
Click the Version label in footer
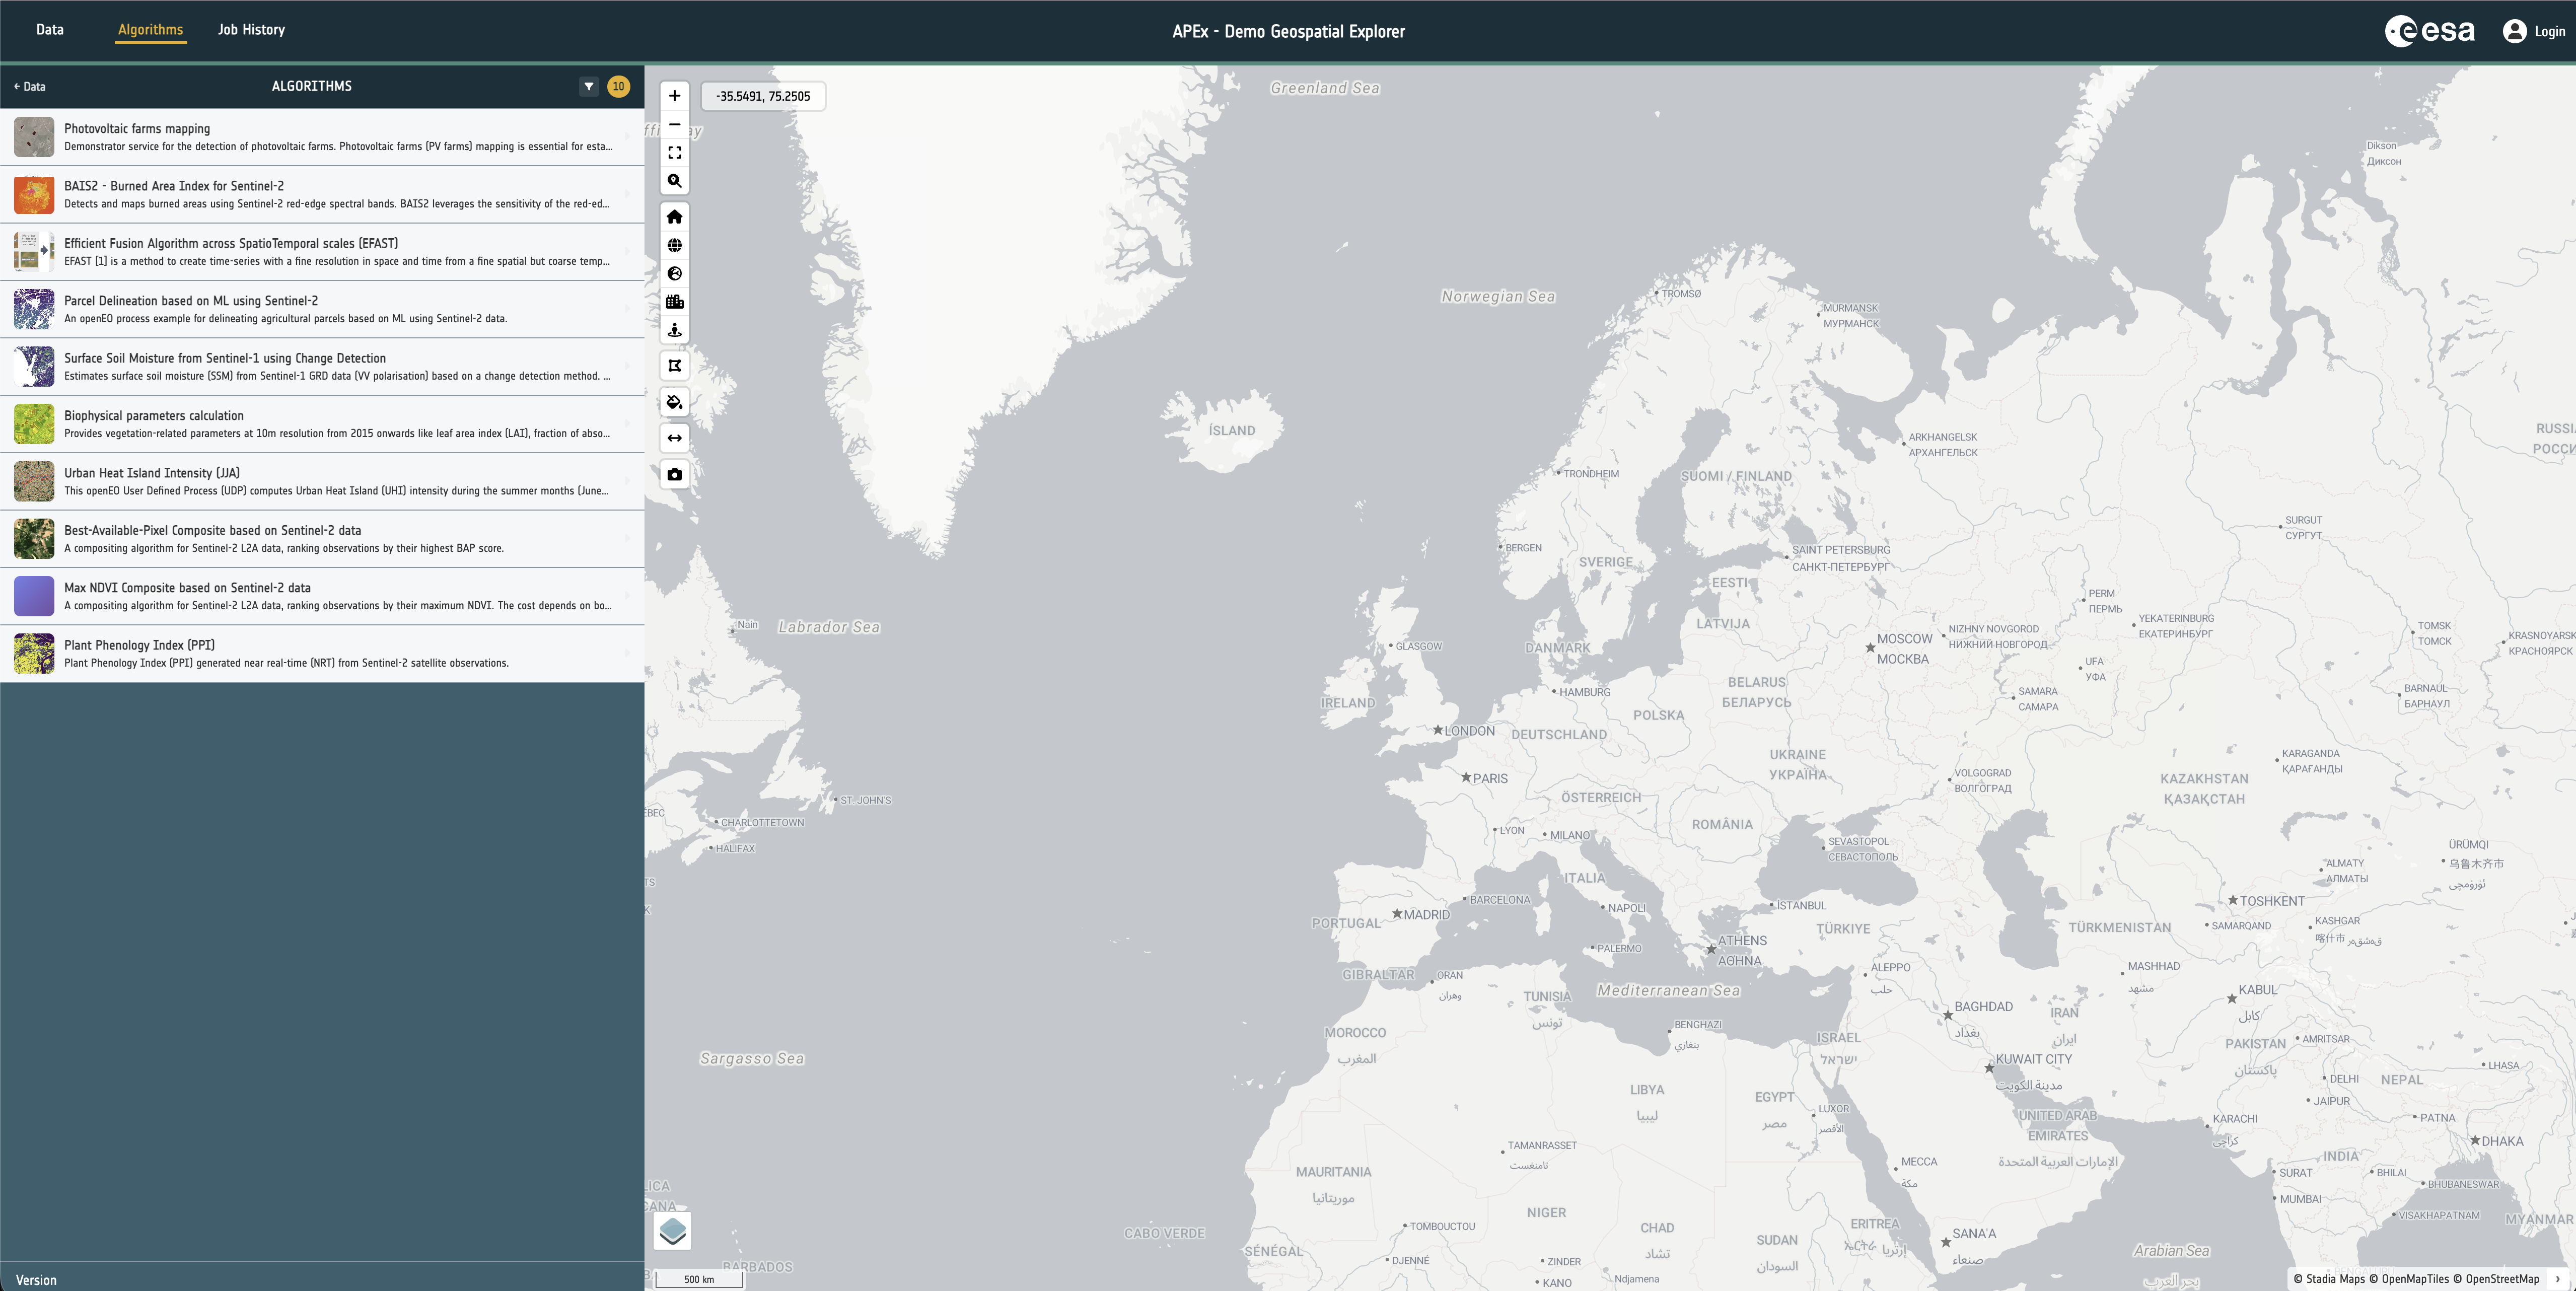pos(36,1280)
